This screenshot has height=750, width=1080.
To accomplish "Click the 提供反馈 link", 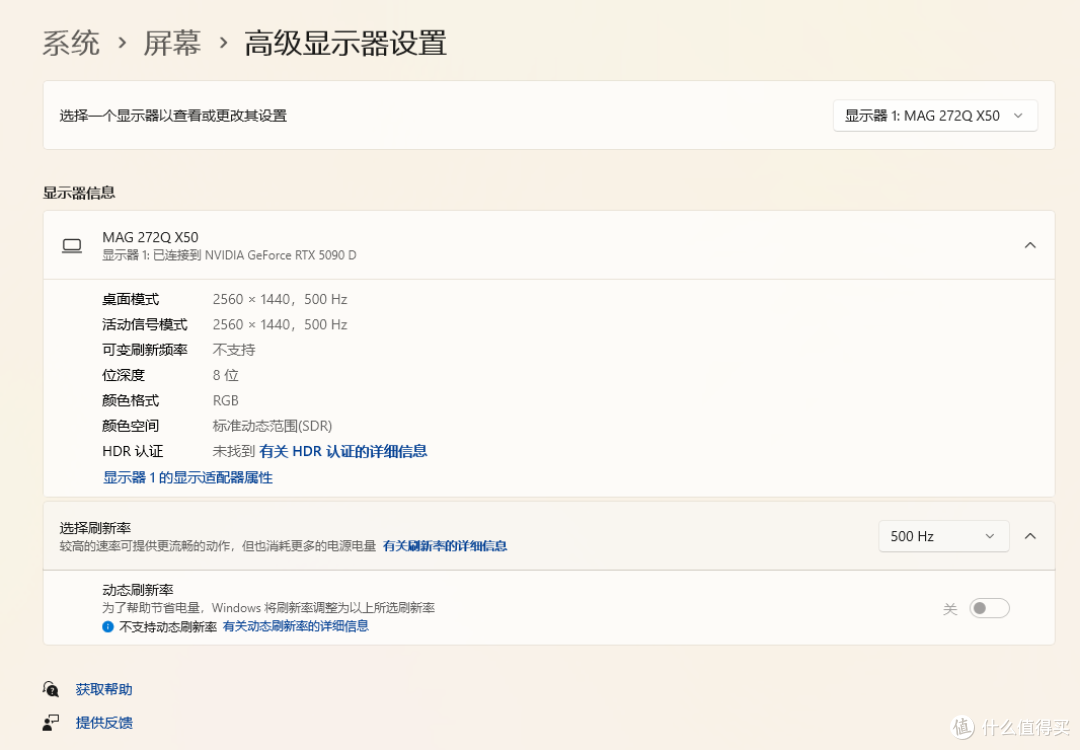I will (x=104, y=722).
